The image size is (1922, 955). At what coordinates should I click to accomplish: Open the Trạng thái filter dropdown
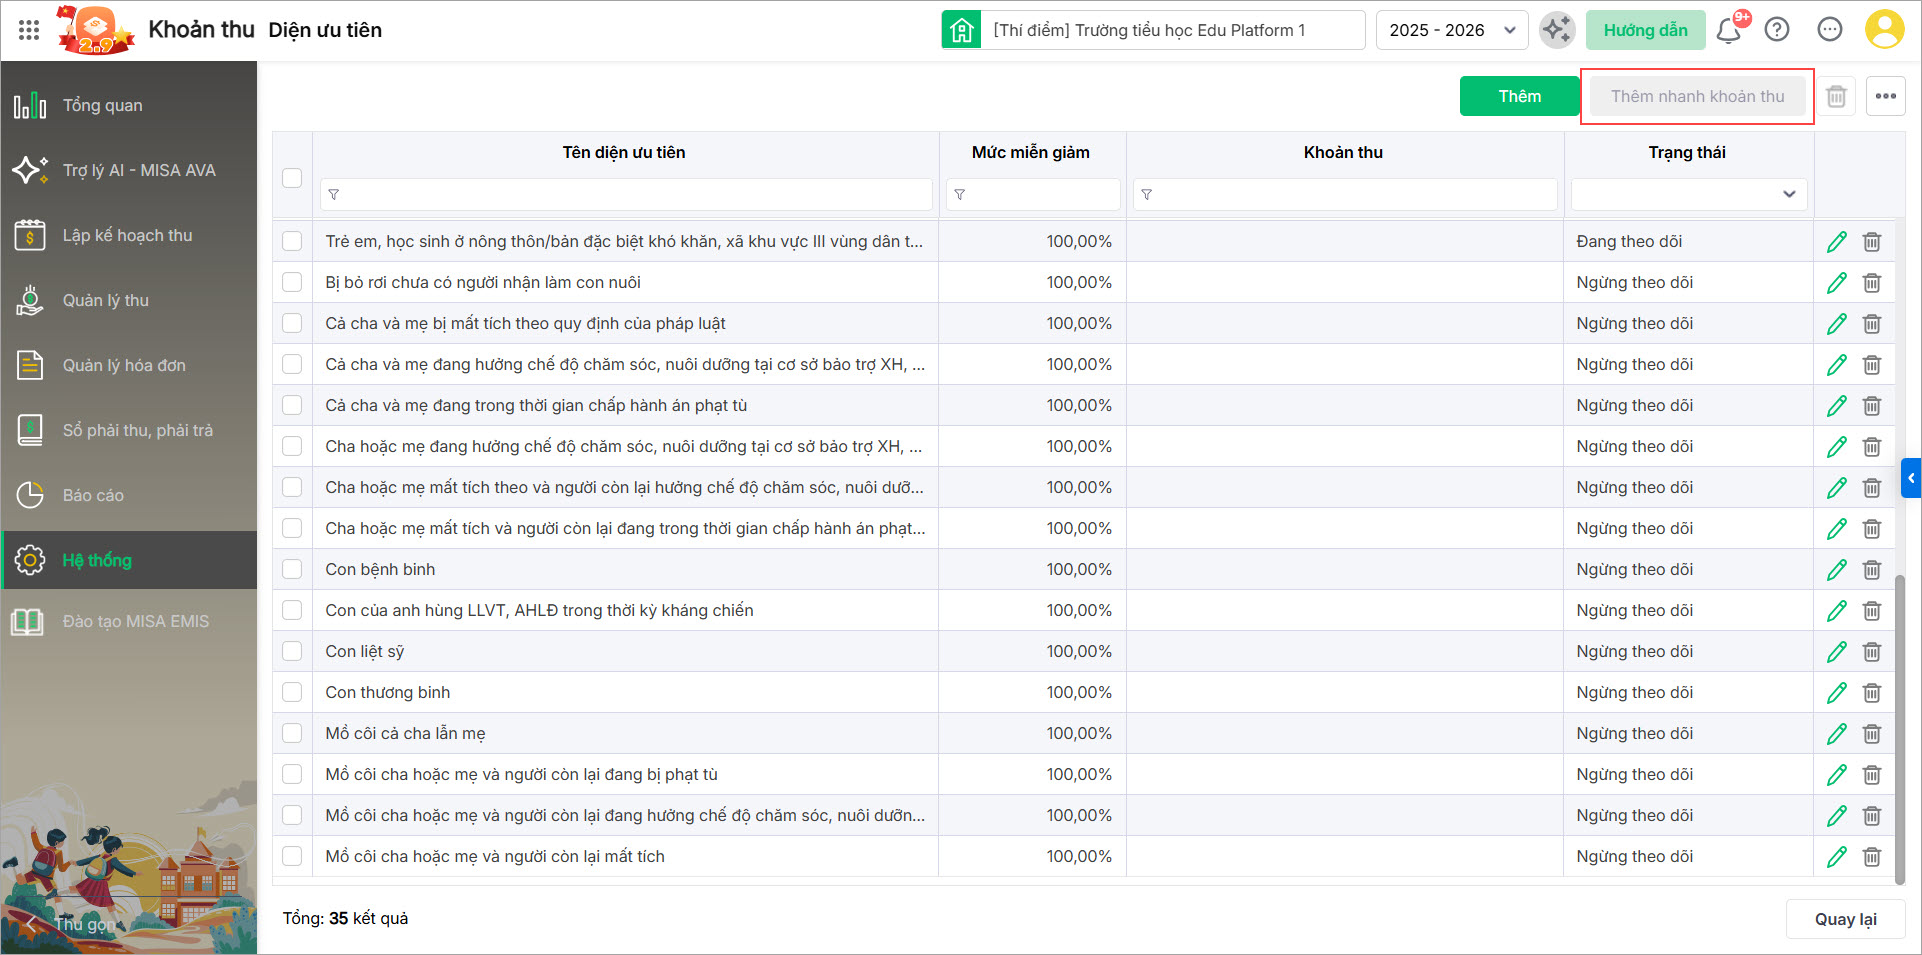pyautogui.click(x=1688, y=194)
